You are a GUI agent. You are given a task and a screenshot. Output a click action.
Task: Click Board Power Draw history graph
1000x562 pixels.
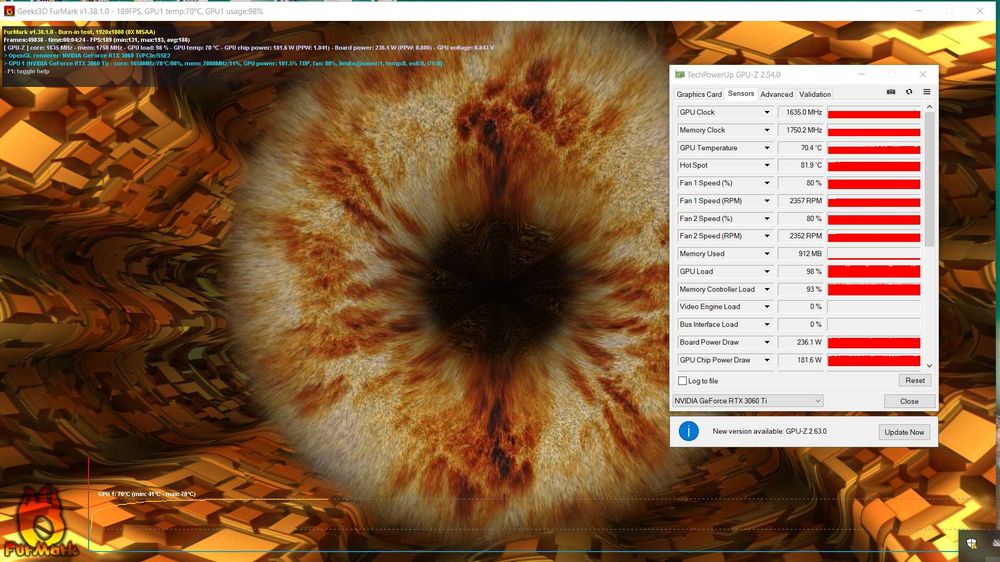pos(874,343)
